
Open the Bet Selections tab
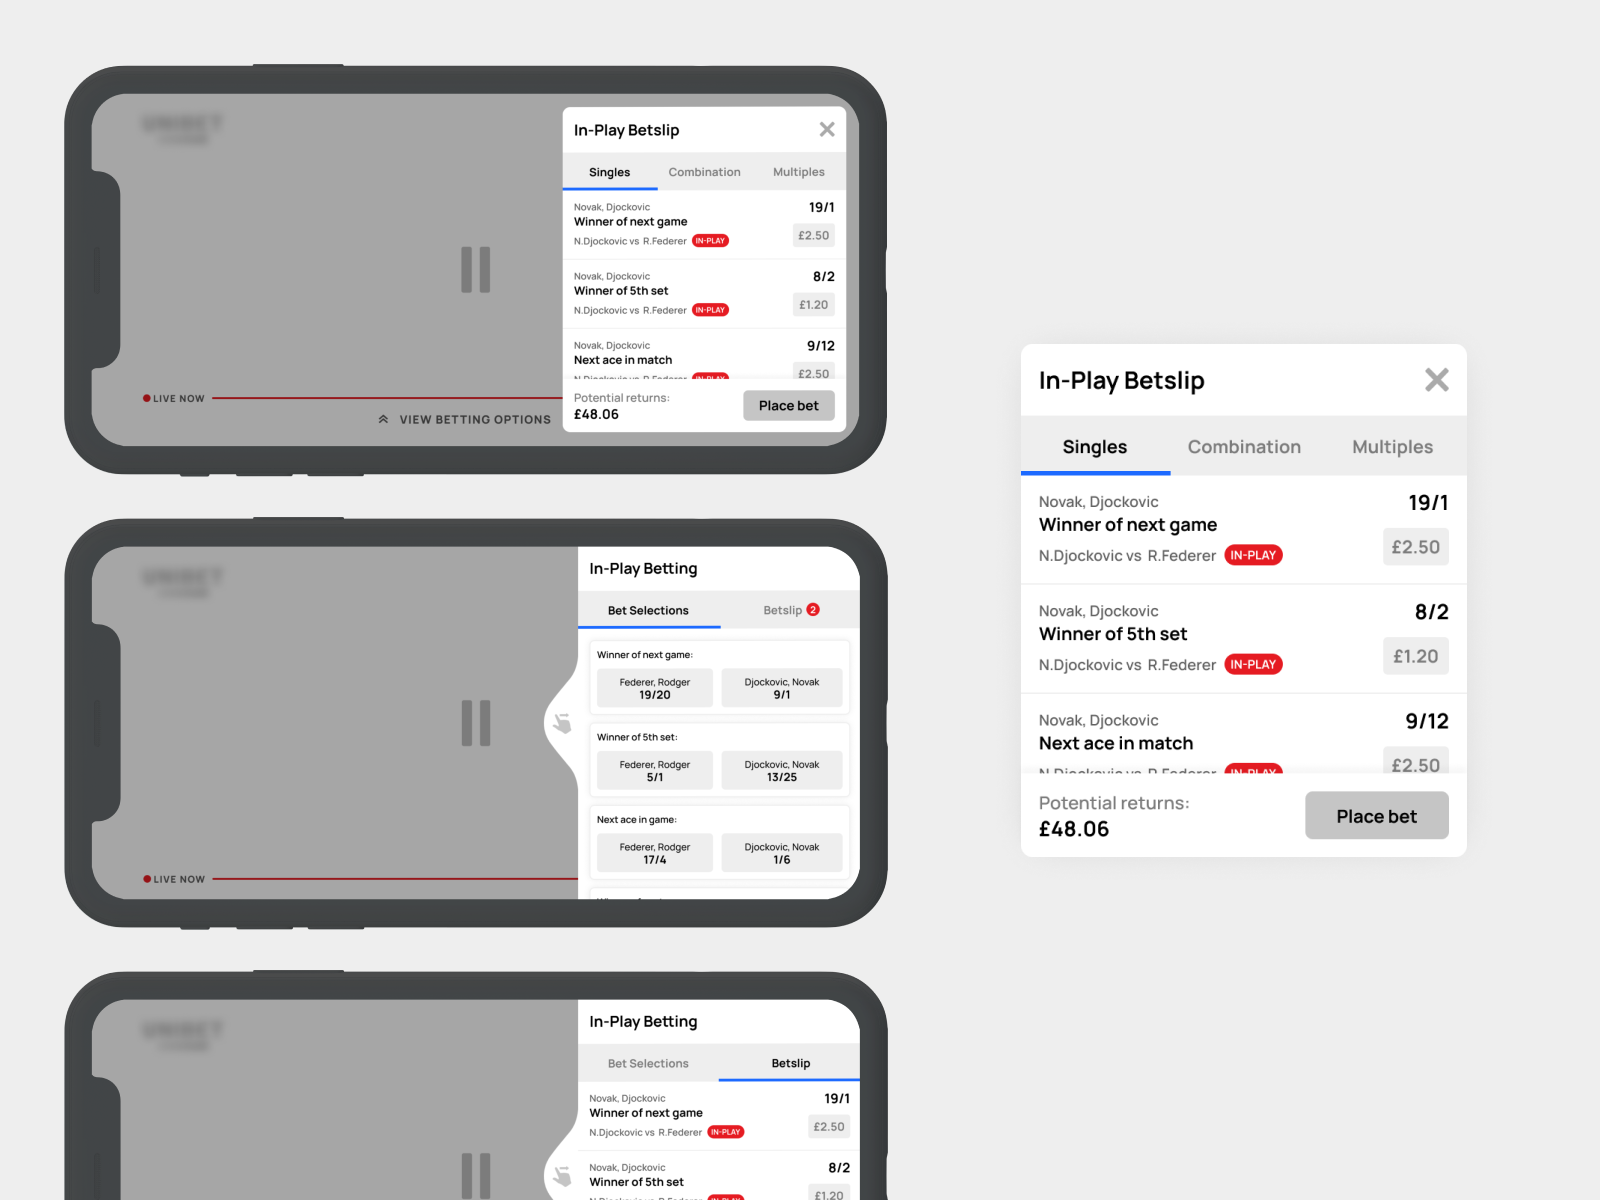click(648, 610)
